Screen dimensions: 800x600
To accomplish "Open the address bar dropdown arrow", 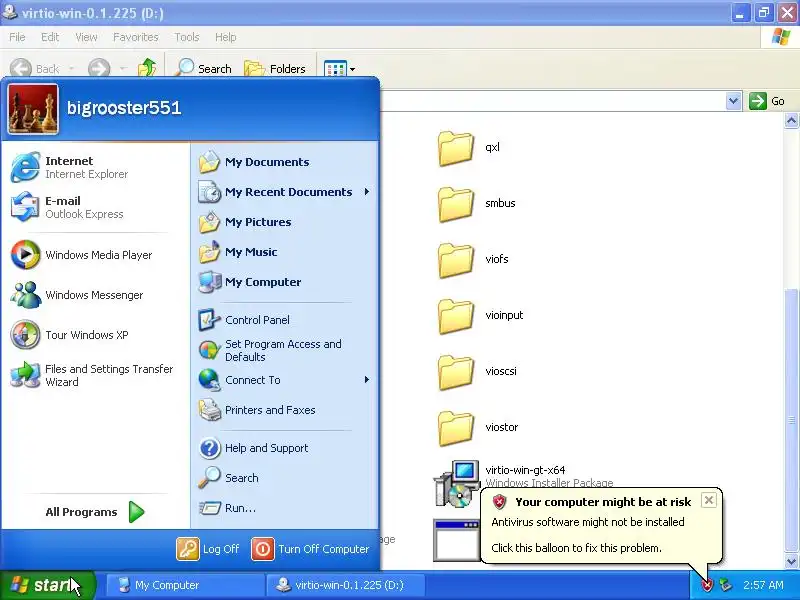I will tap(733, 101).
